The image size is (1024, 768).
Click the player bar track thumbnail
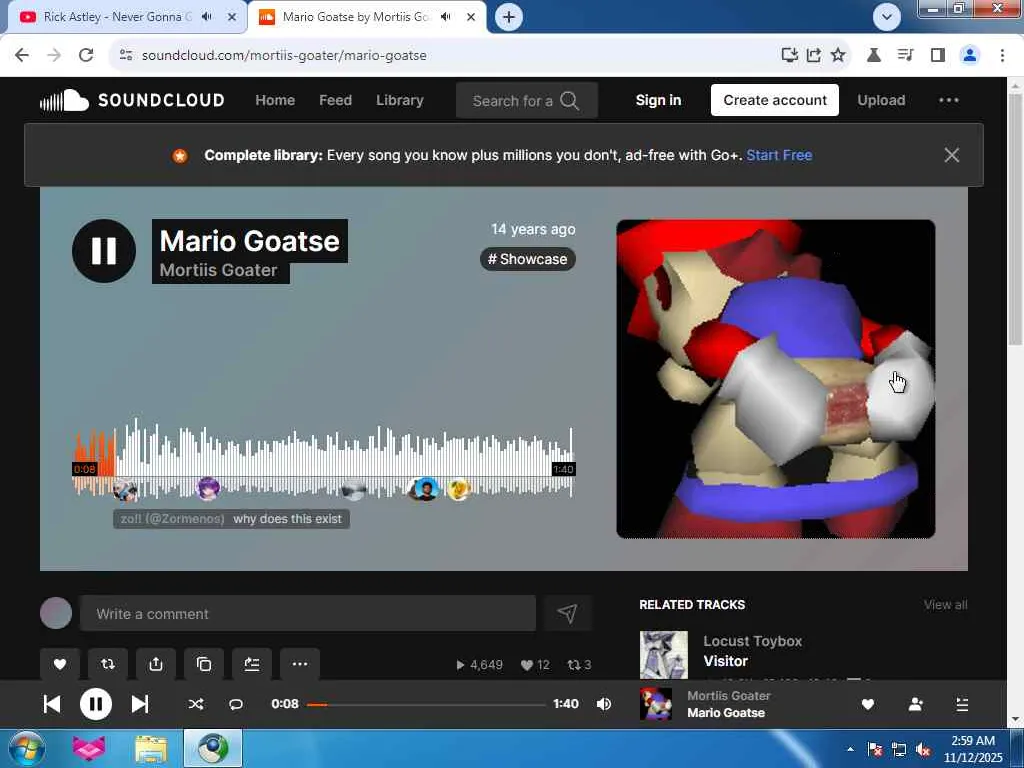pos(656,704)
